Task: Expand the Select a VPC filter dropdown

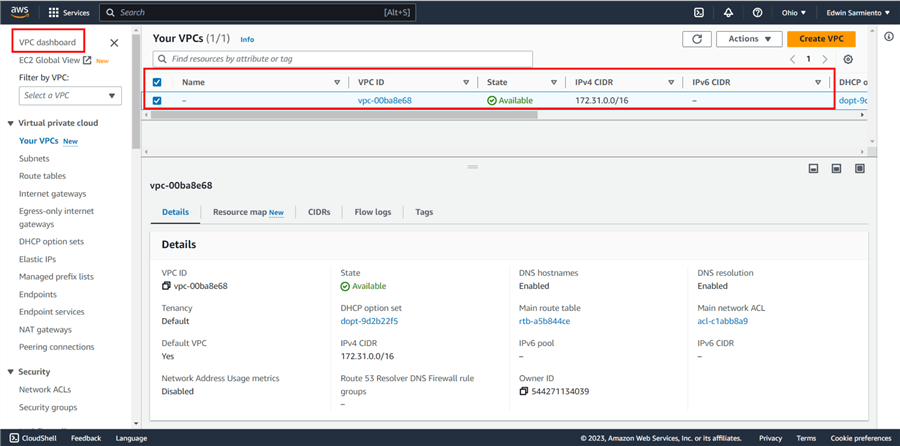Action: coord(70,95)
